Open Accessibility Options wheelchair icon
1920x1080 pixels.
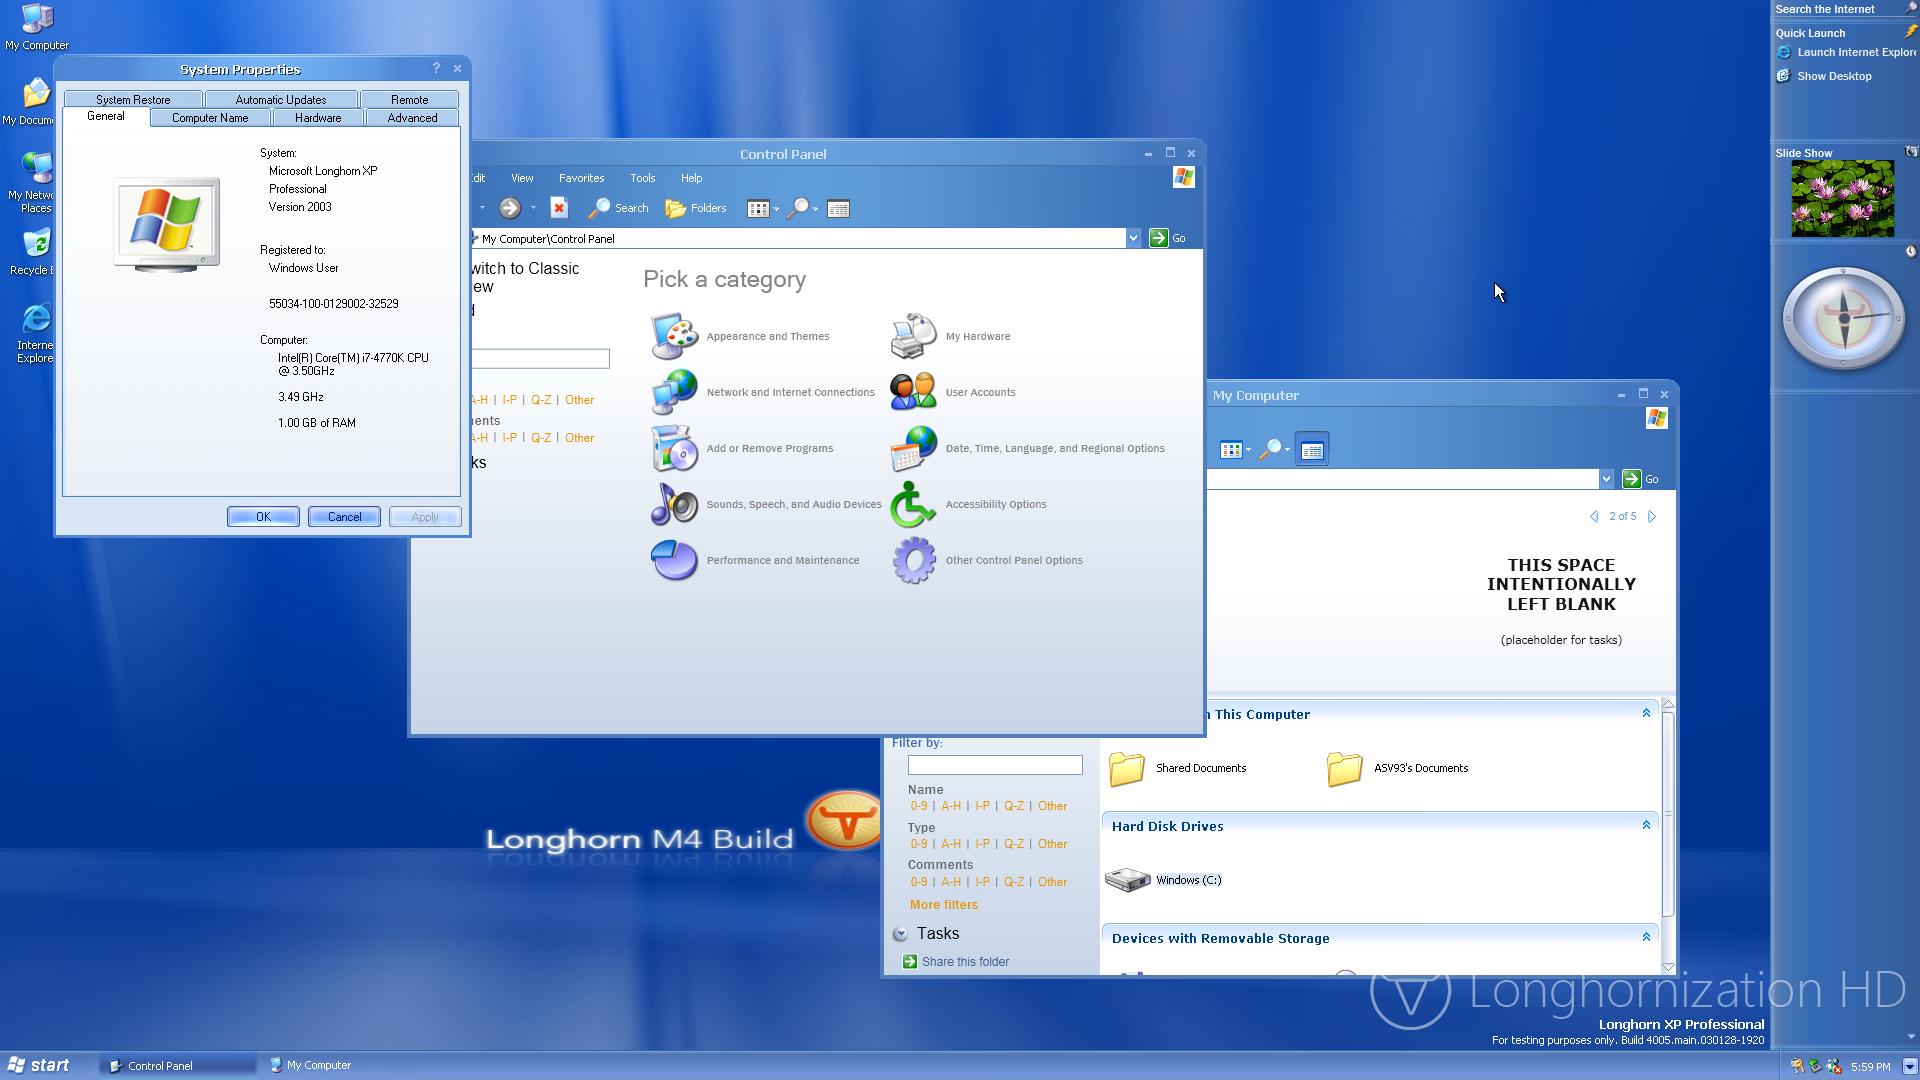tap(913, 504)
